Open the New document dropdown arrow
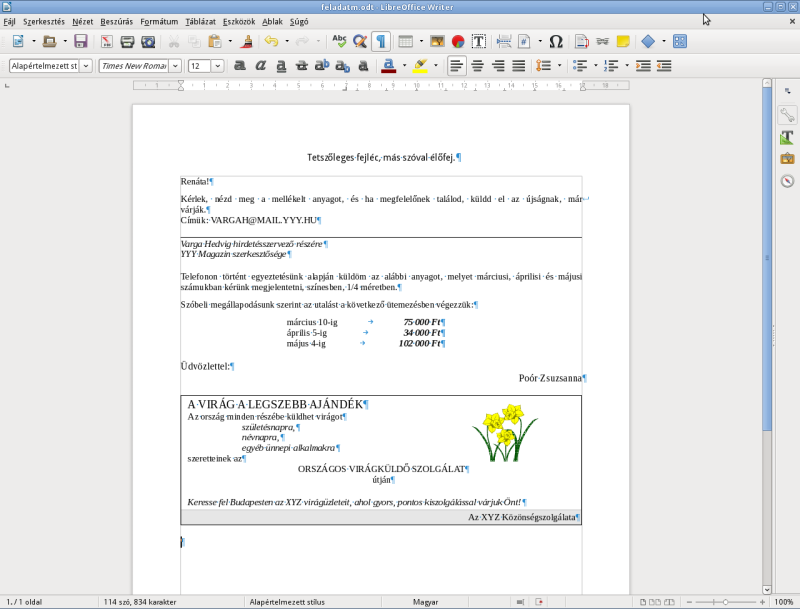800x609 pixels. (x=34, y=41)
